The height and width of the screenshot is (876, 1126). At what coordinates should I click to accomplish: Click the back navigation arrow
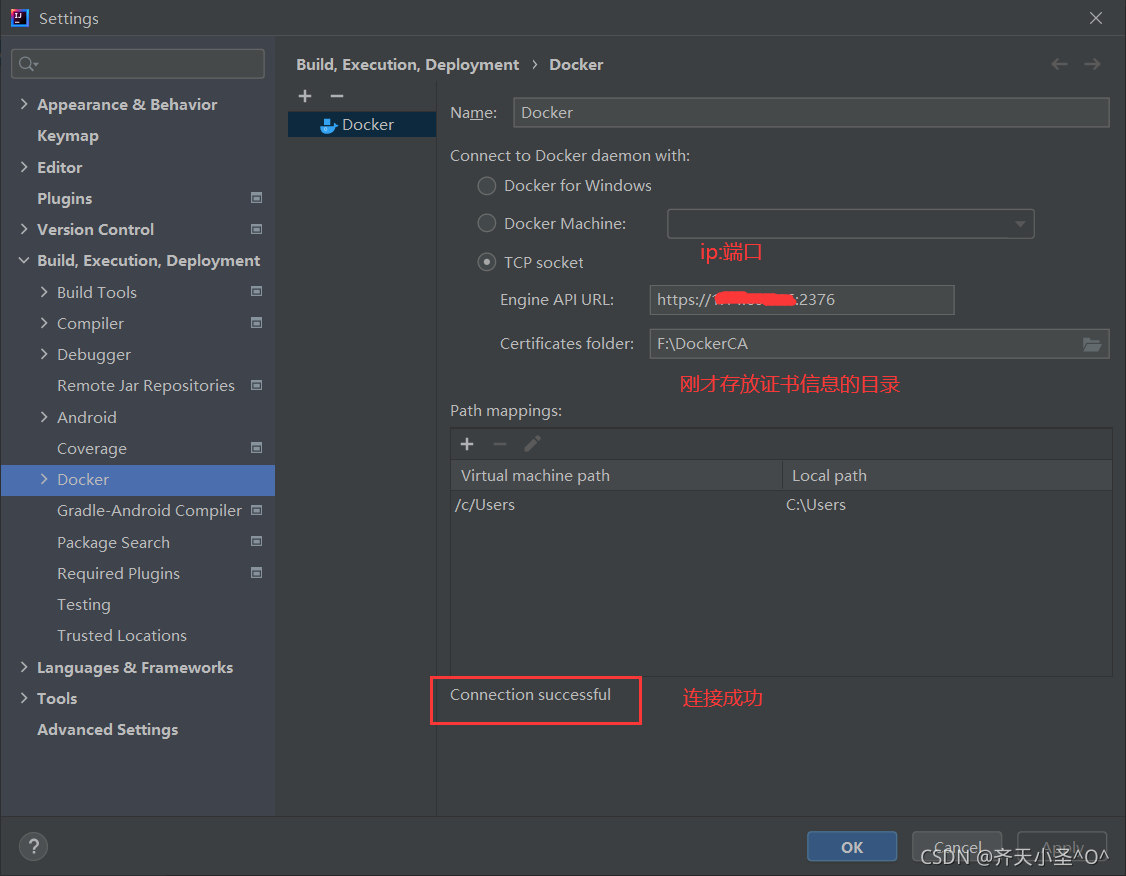coord(1059,64)
